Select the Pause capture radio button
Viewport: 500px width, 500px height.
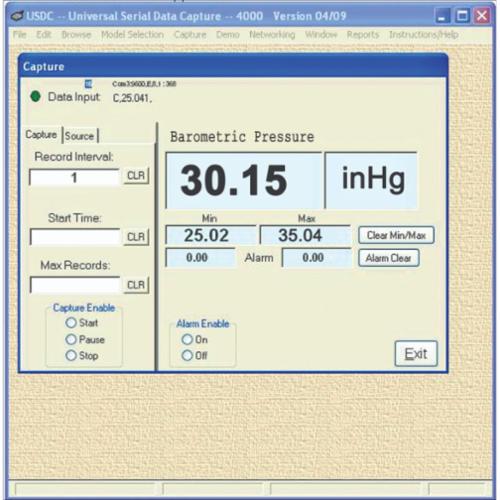(71, 339)
